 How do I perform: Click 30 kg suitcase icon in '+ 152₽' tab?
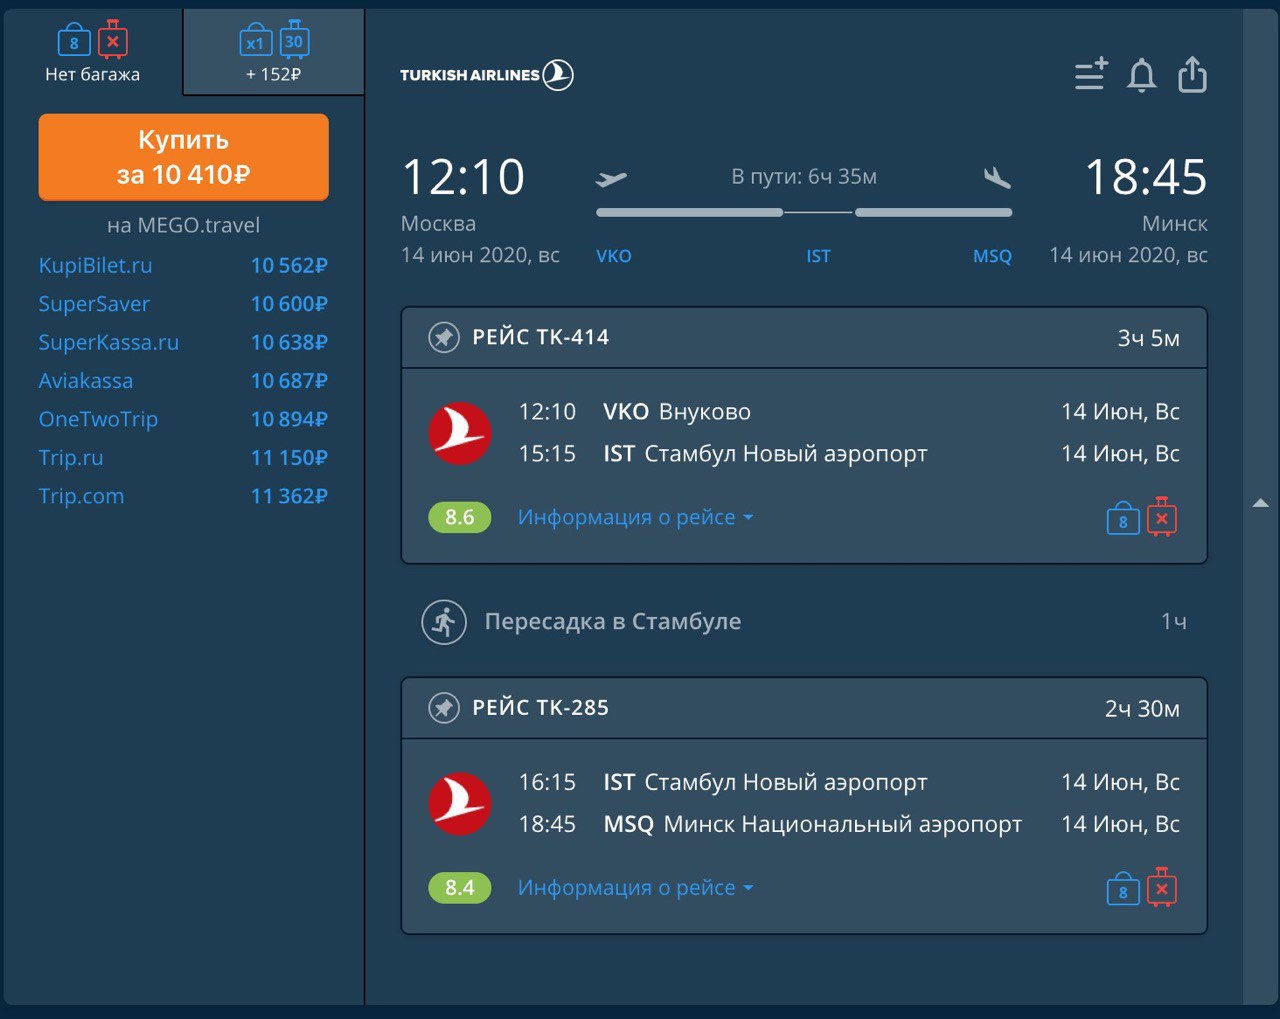point(294,40)
